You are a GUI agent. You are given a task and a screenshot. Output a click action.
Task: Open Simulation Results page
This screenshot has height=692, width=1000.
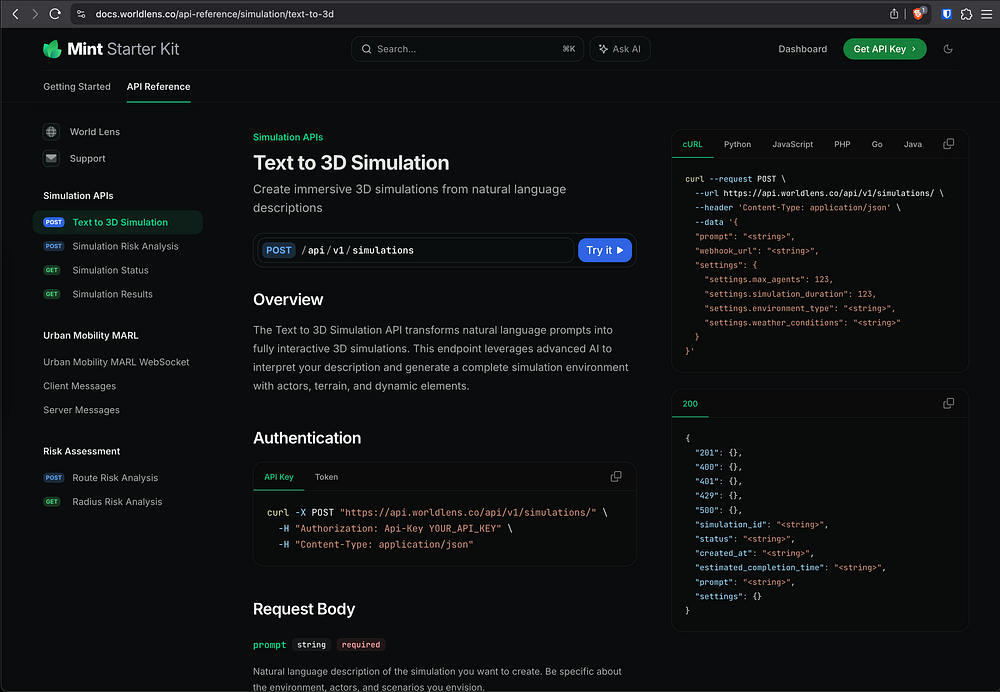[112, 294]
